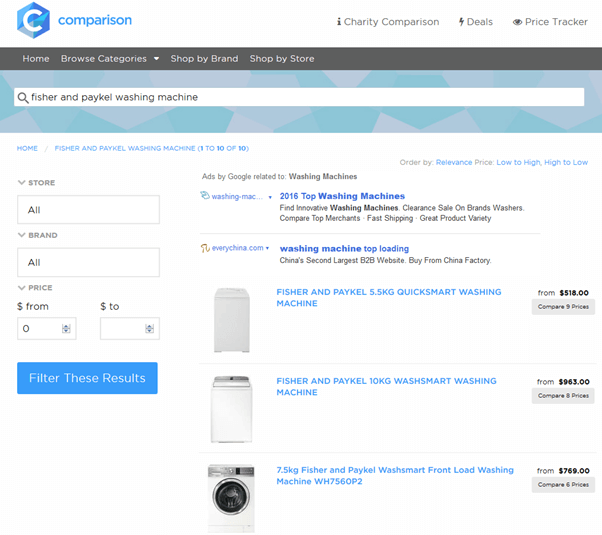602x535 pixels.
Task: Click the search text field
Action: point(299,97)
